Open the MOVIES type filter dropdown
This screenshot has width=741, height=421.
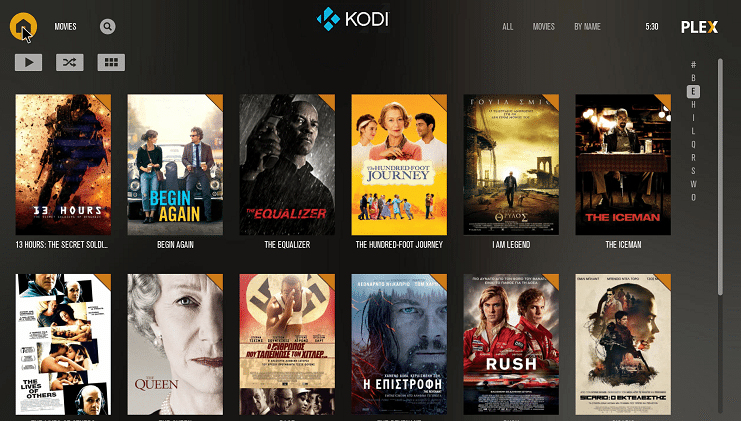(x=543, y=27)
